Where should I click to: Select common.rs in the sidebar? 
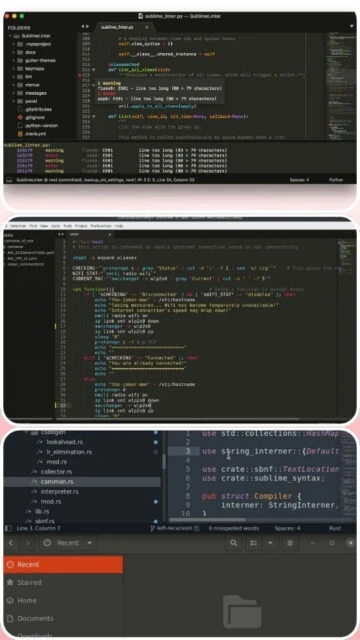point(82,482)
